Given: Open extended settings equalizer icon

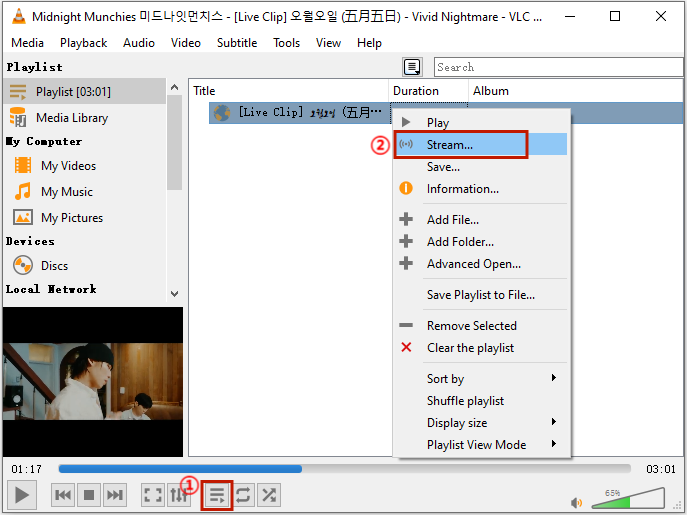Looking at the screenshot, I should (x=179, y=494).
